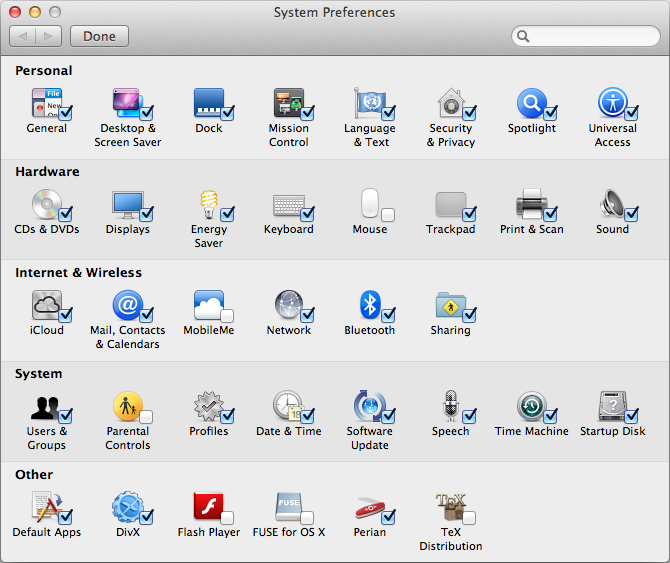Check the FUSE for OS X checkbox
This screenshot has width=670, height=563.
[307, 518]
